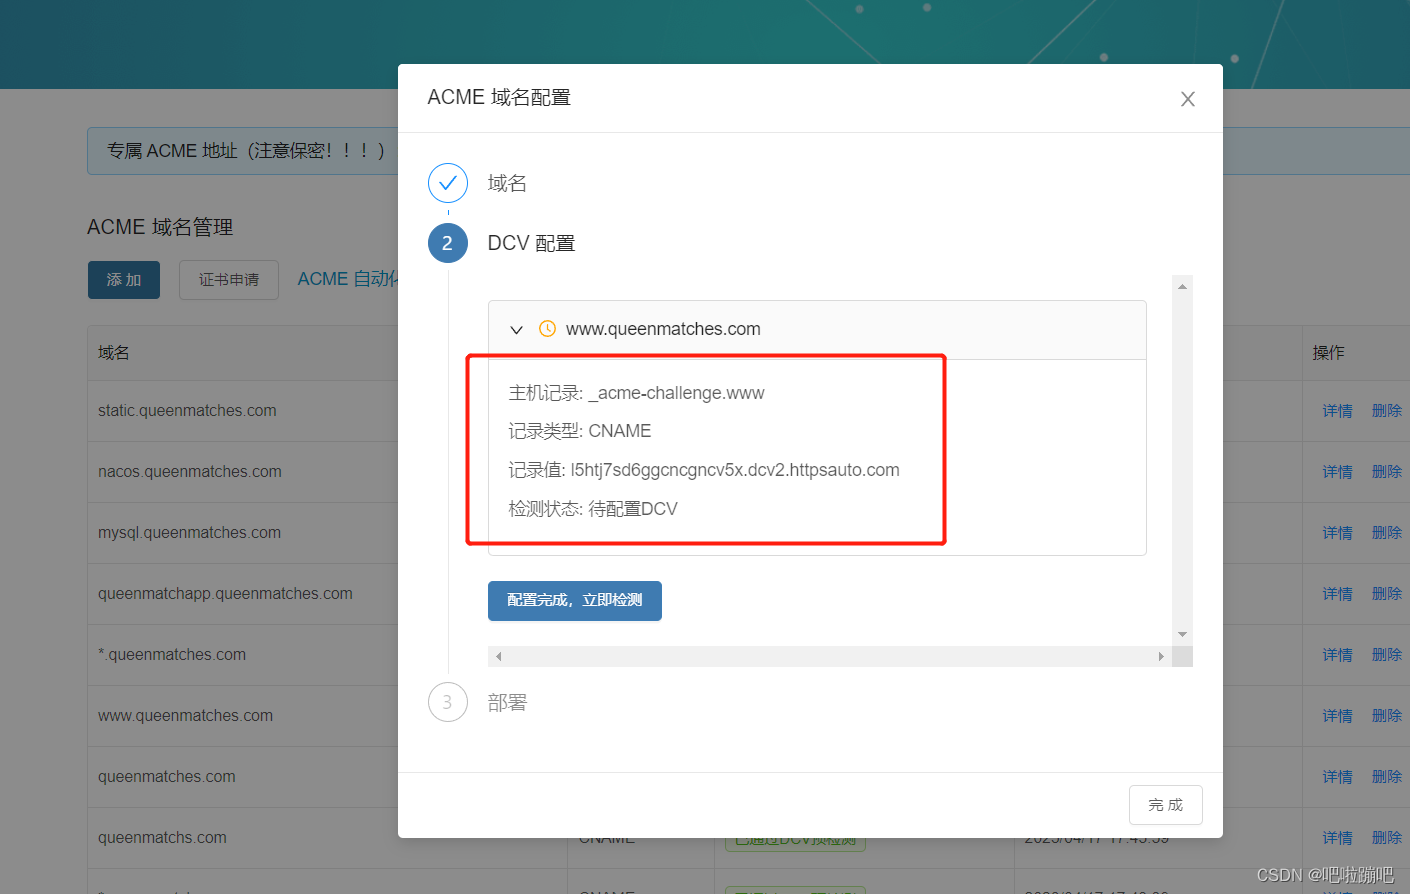This screenshot has width=1410, height=894.
Task: Click www.queenmatches.com panel header text
Action: pos(663,329)
